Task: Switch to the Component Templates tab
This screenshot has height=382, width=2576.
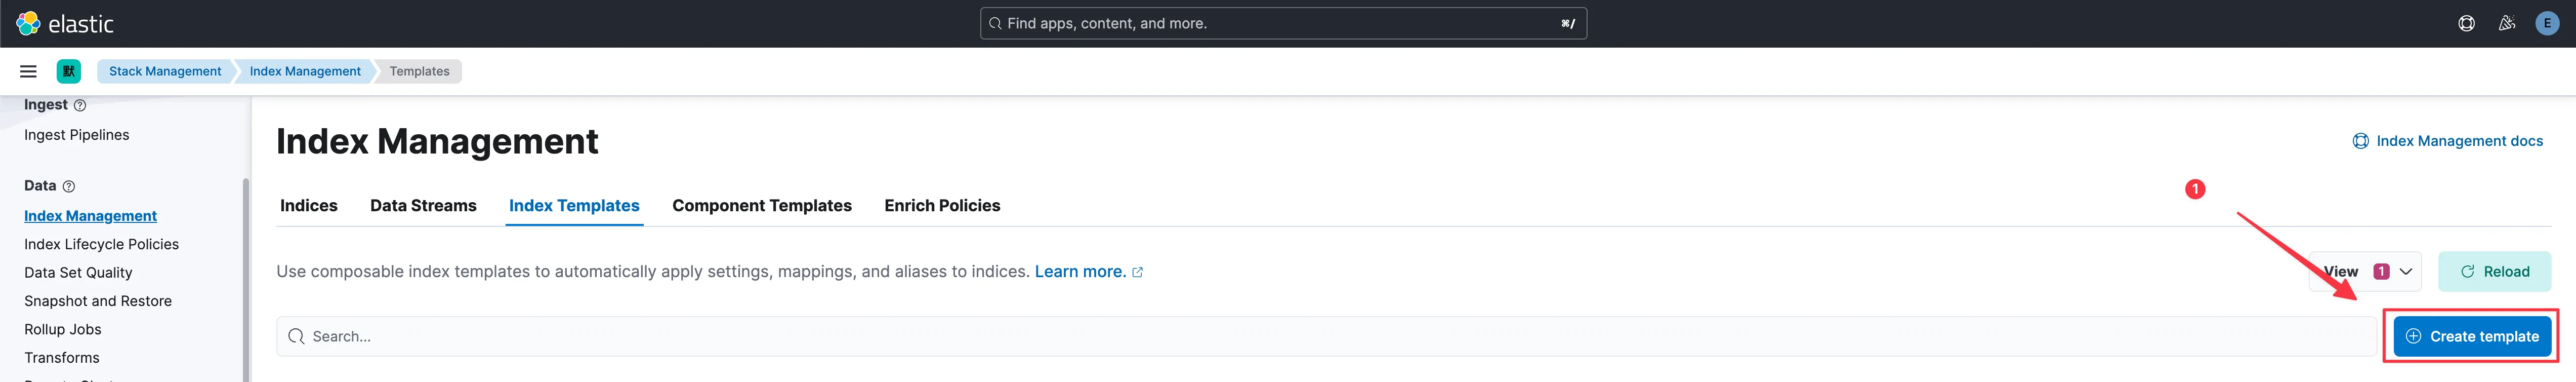Action: (x=761, y=205)
